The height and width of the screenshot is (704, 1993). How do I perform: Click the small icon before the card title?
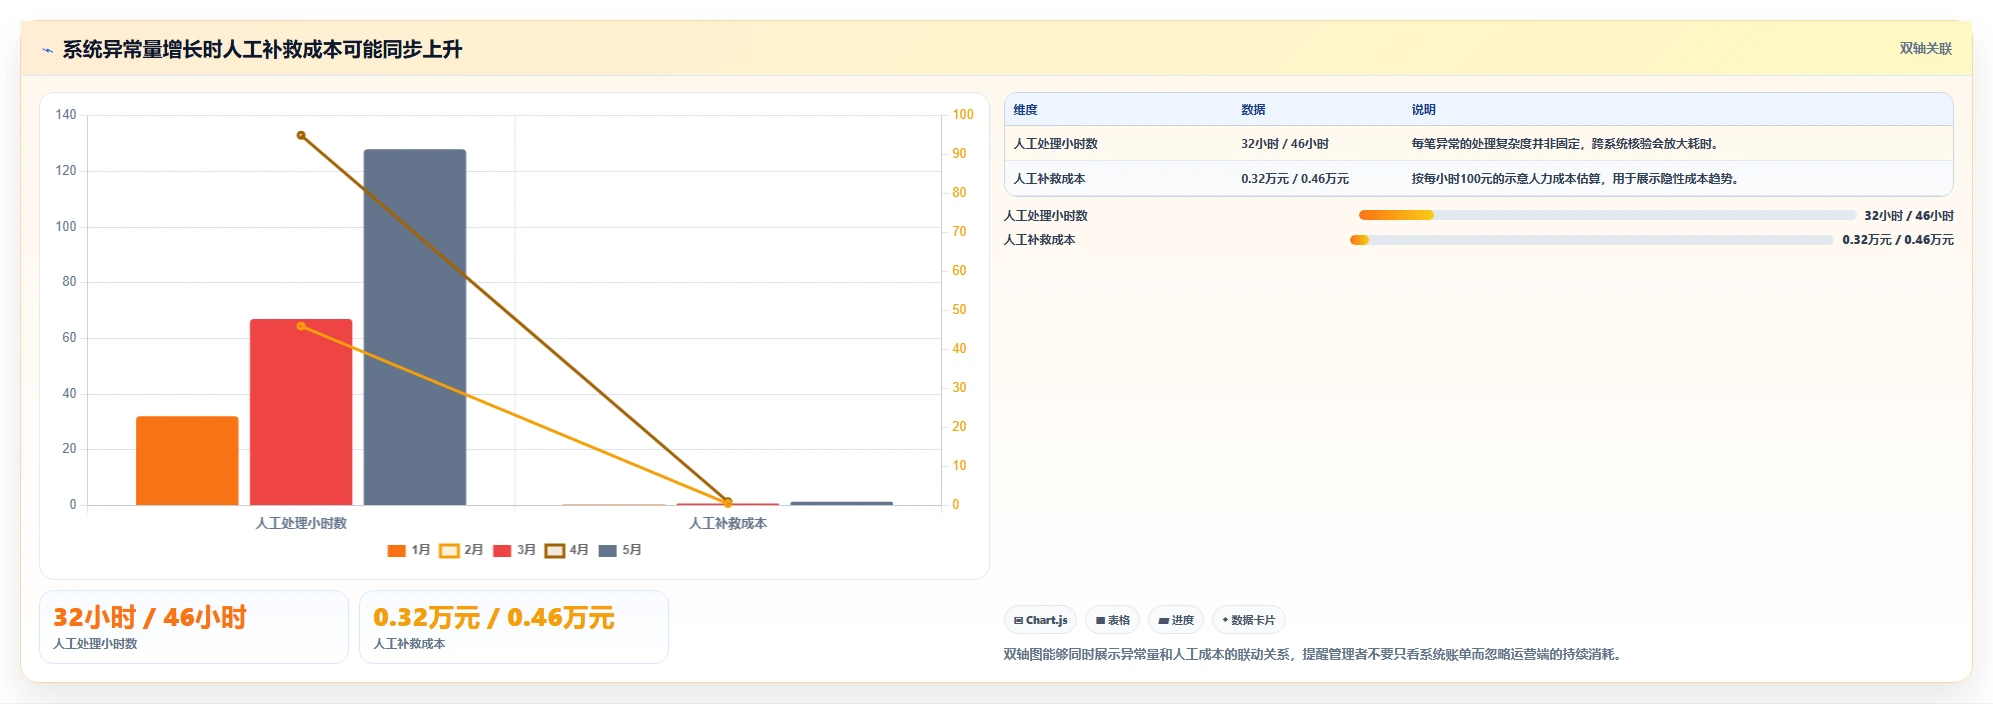tap(47, 50)
